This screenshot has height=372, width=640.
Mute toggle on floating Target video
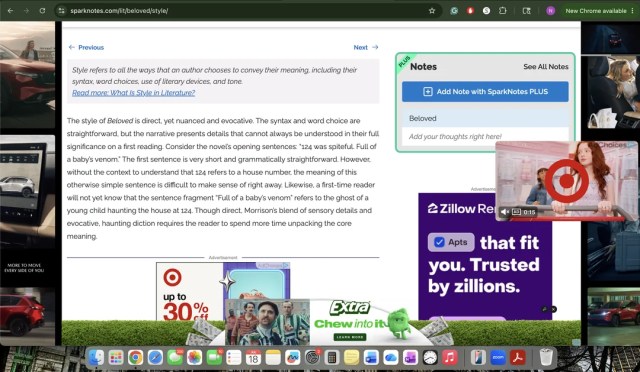pos(505,212)
